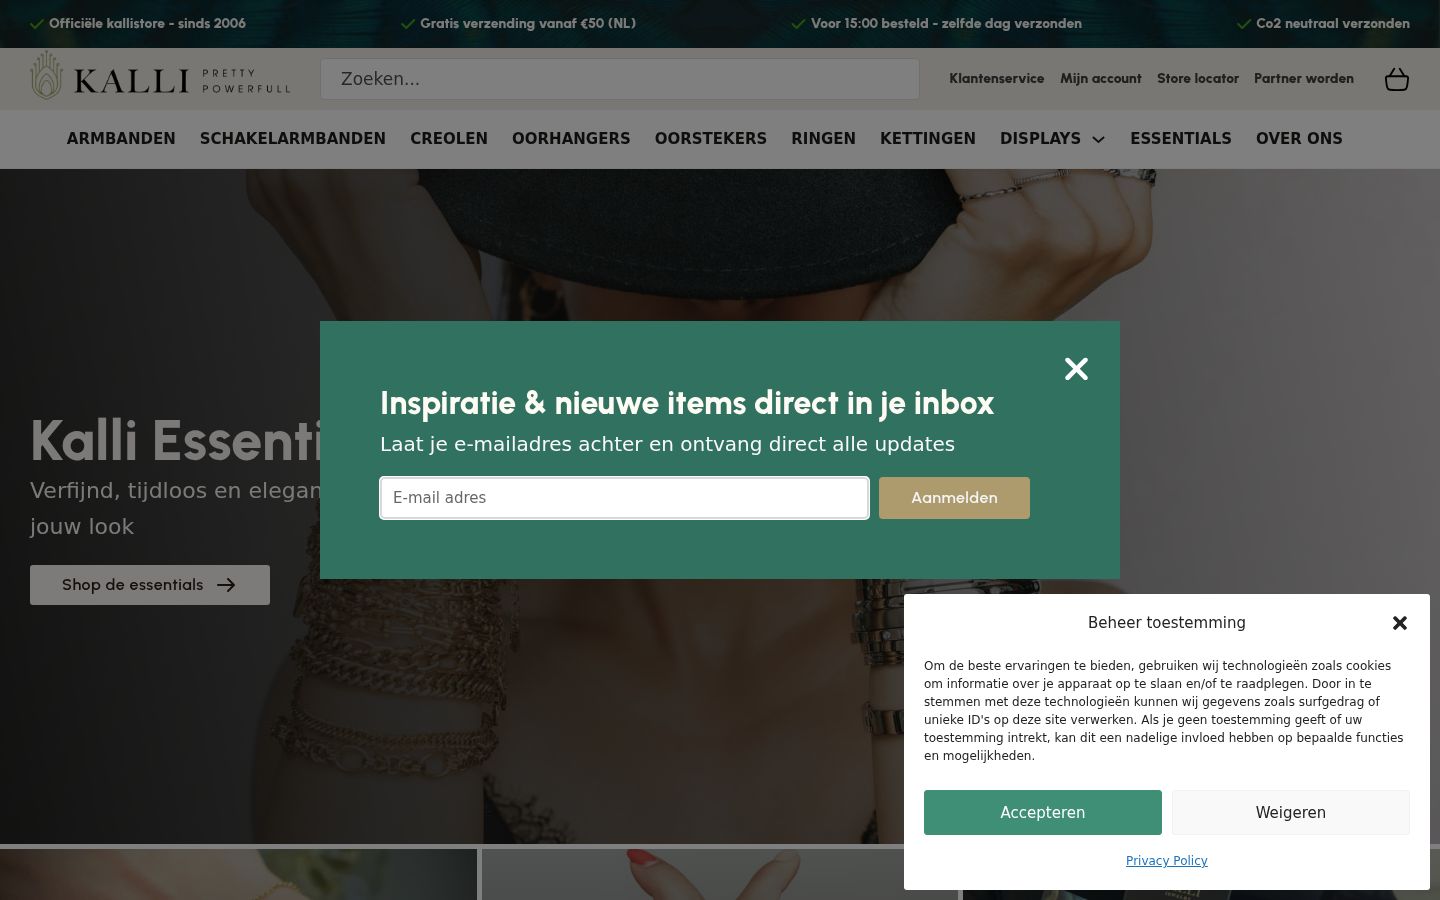Accept cookies with Accepteren button
The width and height of the screenshot is (1440, 900).
pyautogui.click(x=1043, y=812)
